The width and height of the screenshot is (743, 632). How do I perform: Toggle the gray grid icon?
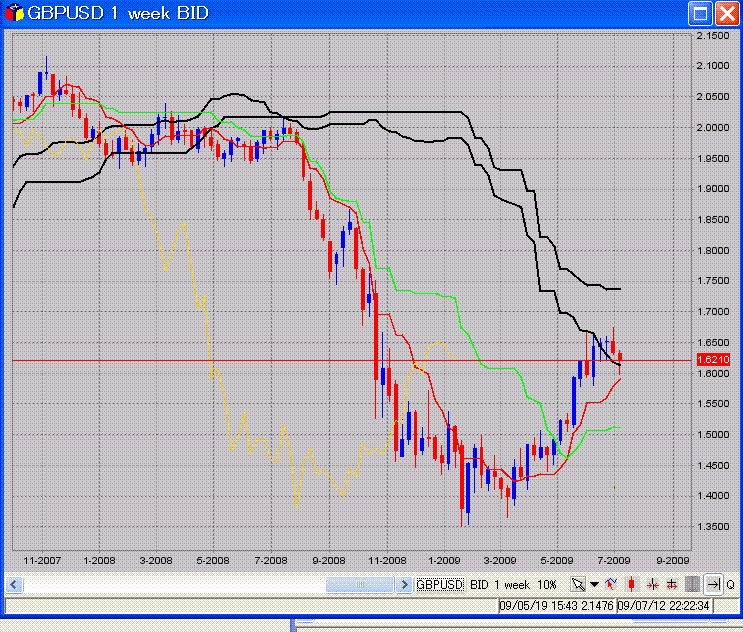(x=692, y=585)
